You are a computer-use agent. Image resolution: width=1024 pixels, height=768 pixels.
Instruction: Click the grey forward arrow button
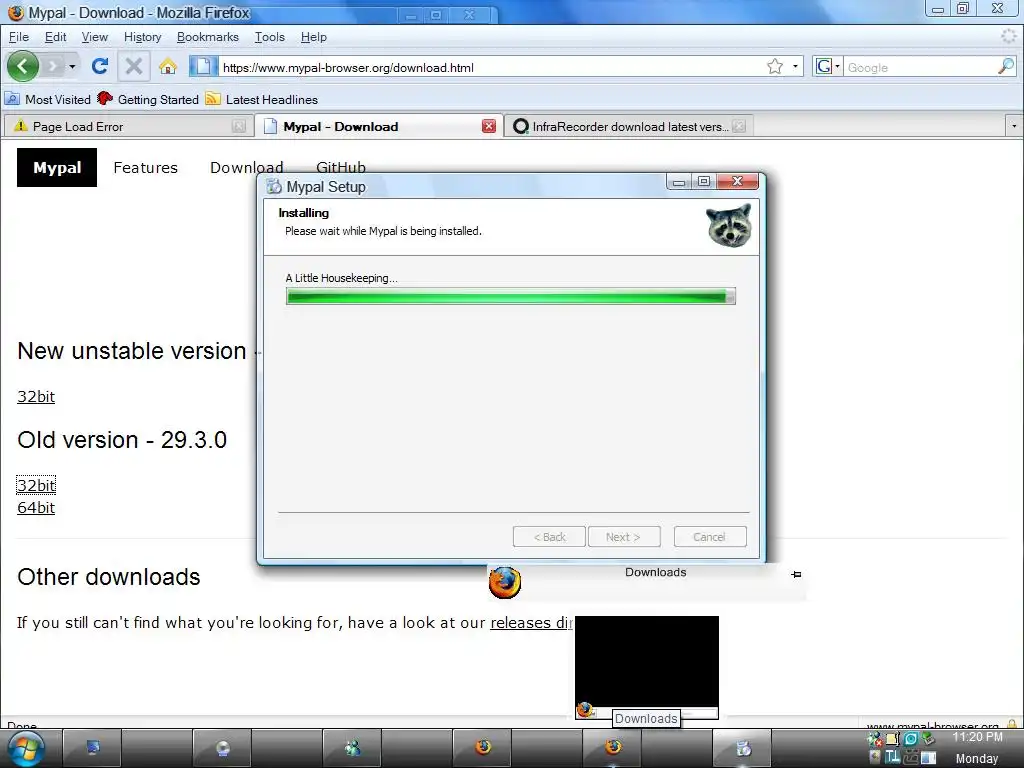tap(54, 66)
